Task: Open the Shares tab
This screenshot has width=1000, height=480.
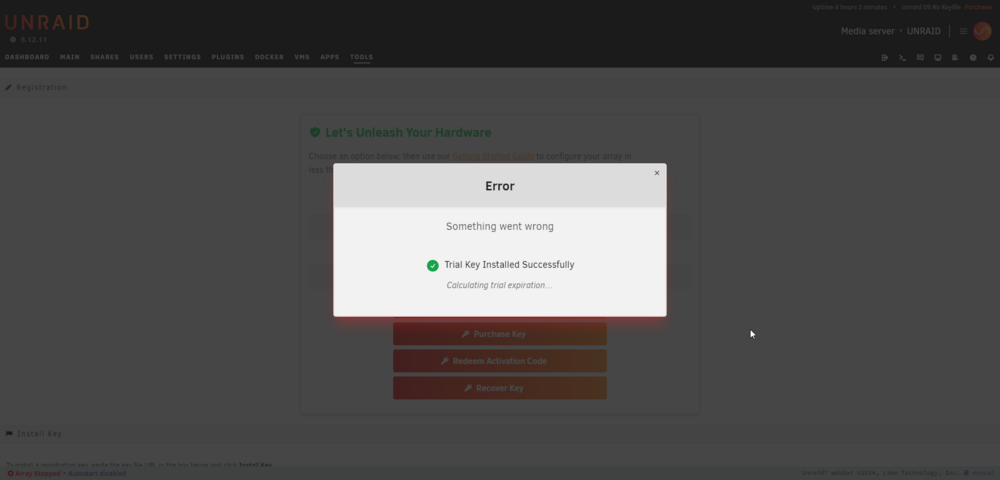Action: point(105,57)
